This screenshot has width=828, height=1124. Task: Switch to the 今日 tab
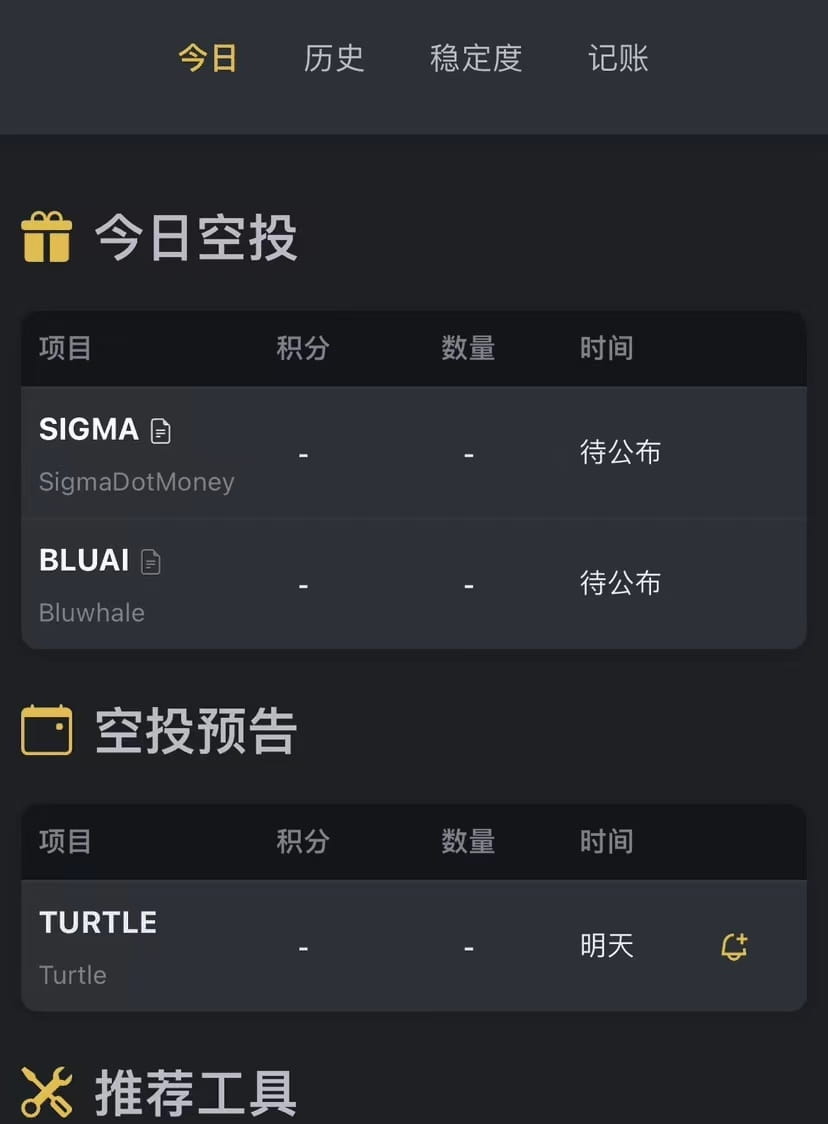(x=208, y=58)
